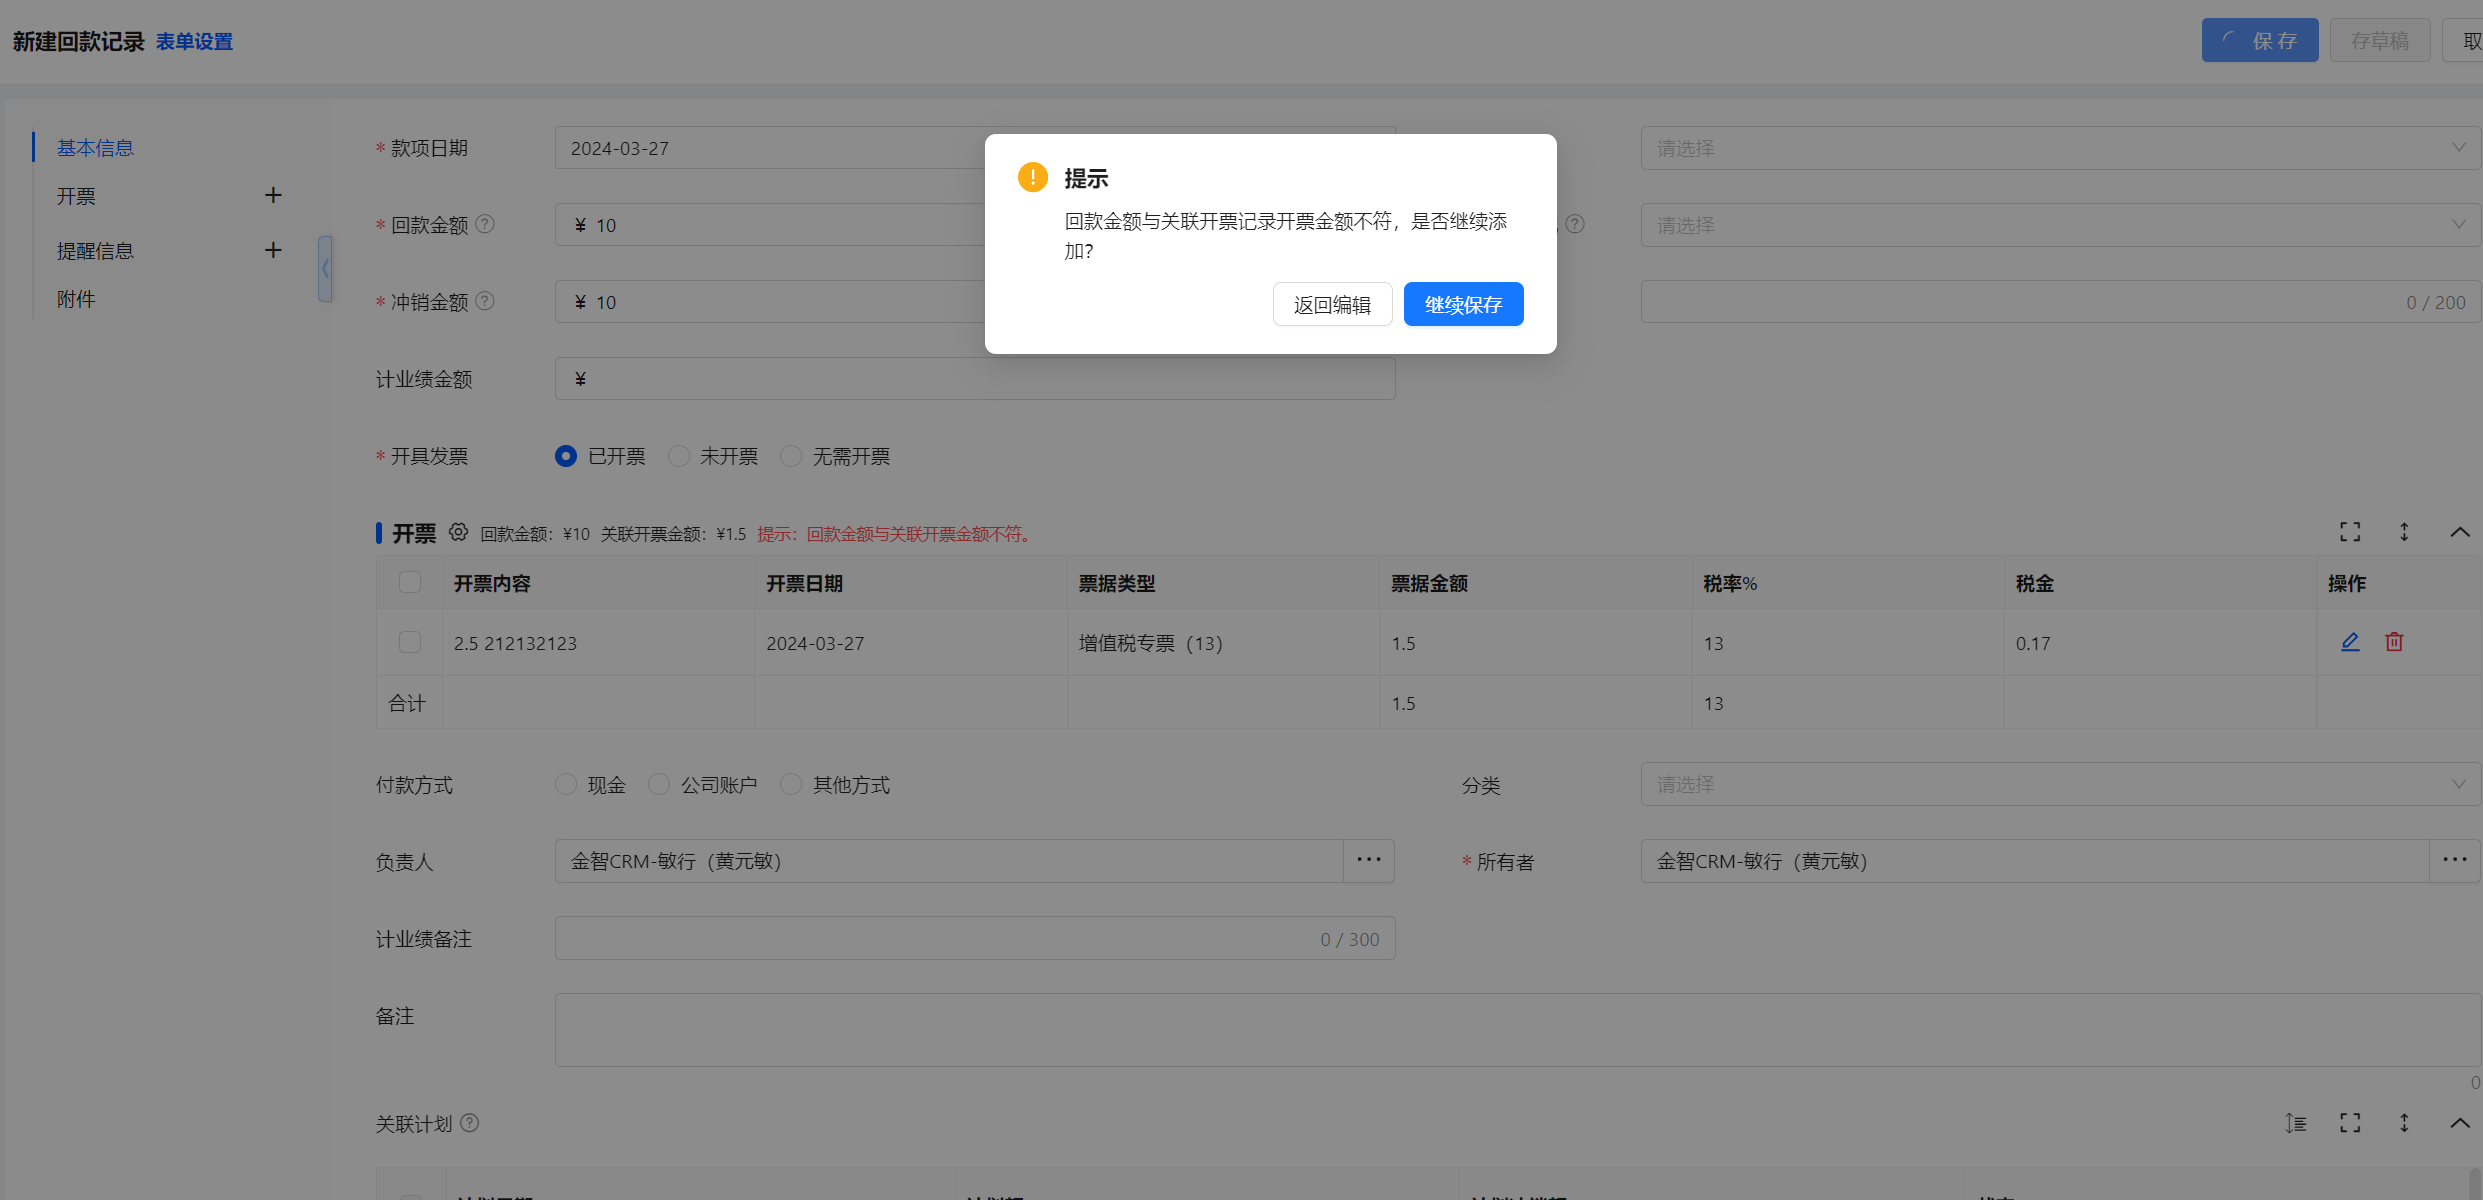Select 提醒信息 in the side navigation

click(x=95, y=251)
